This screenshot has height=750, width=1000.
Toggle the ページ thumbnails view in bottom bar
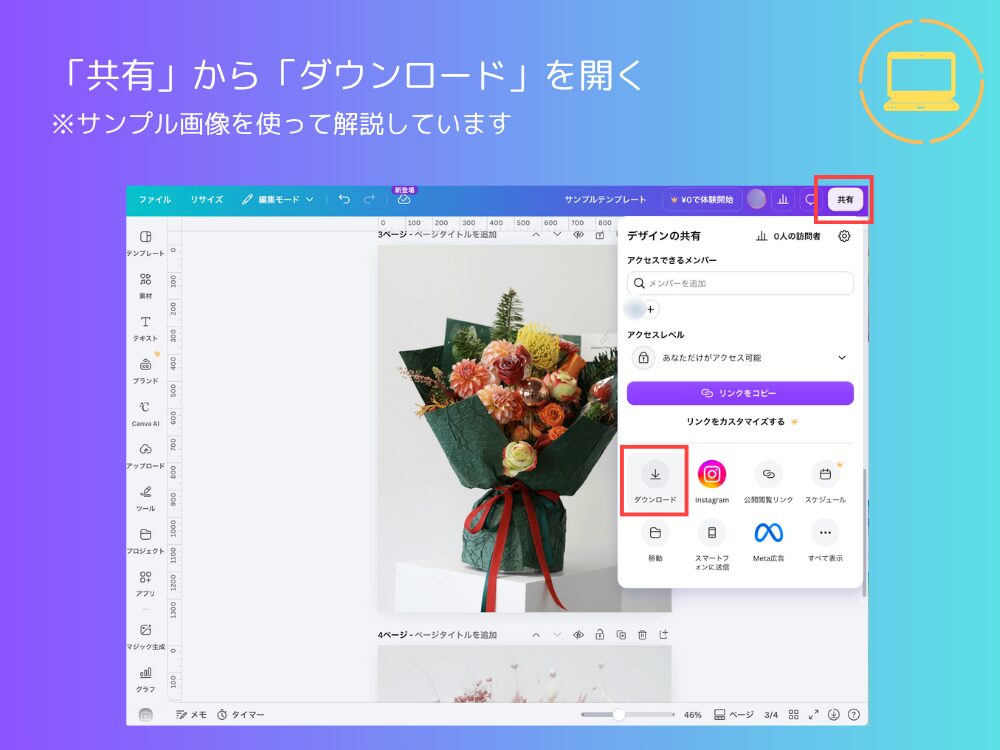tap(733, 715)
